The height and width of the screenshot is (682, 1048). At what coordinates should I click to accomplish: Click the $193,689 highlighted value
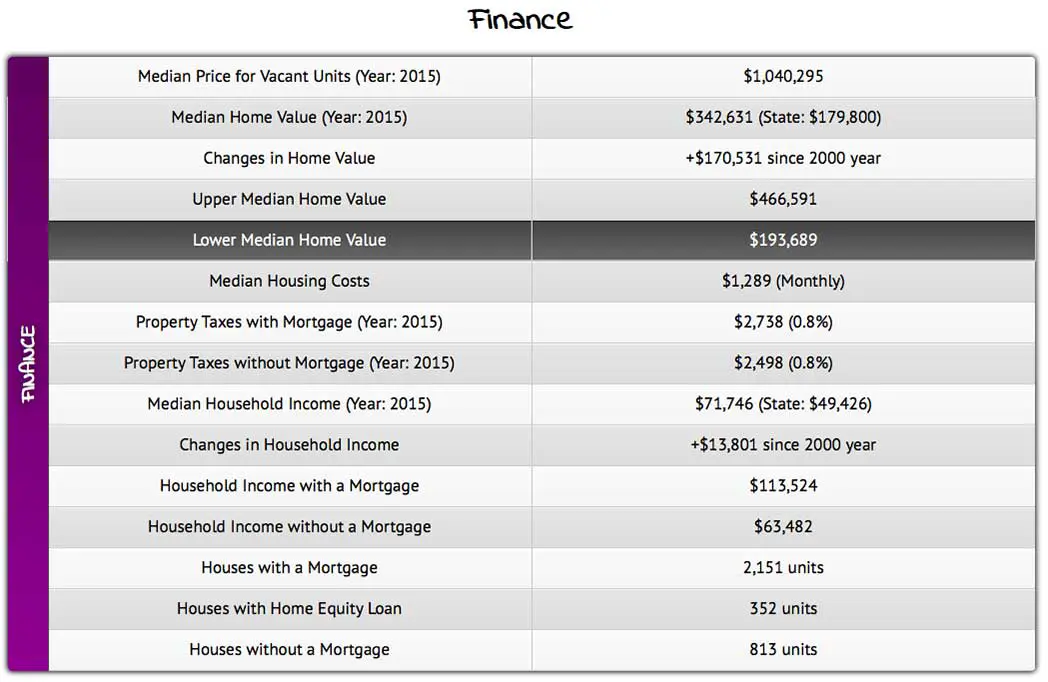pyautogui.click(x=783, y=240)
